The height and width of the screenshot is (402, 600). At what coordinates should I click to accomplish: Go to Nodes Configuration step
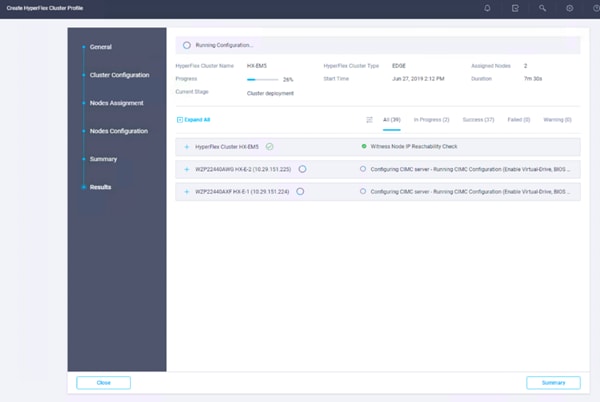pyautogui.click(x=119, y=131)
